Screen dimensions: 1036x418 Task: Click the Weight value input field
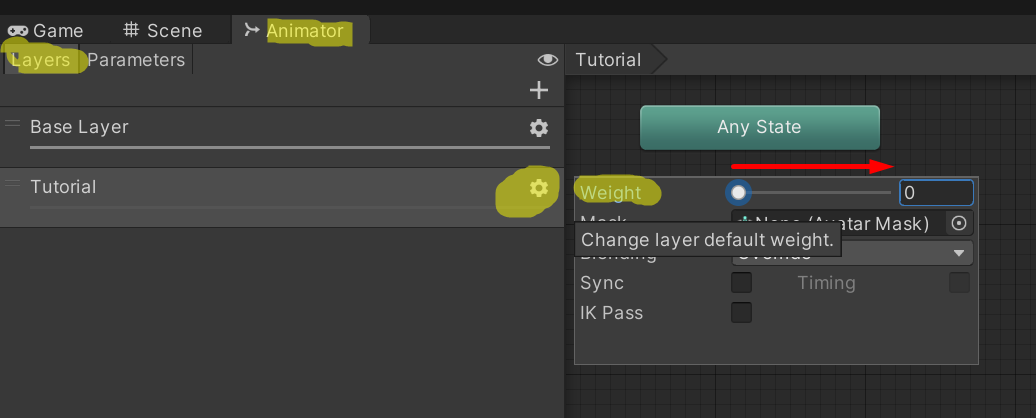coord(936,193)
